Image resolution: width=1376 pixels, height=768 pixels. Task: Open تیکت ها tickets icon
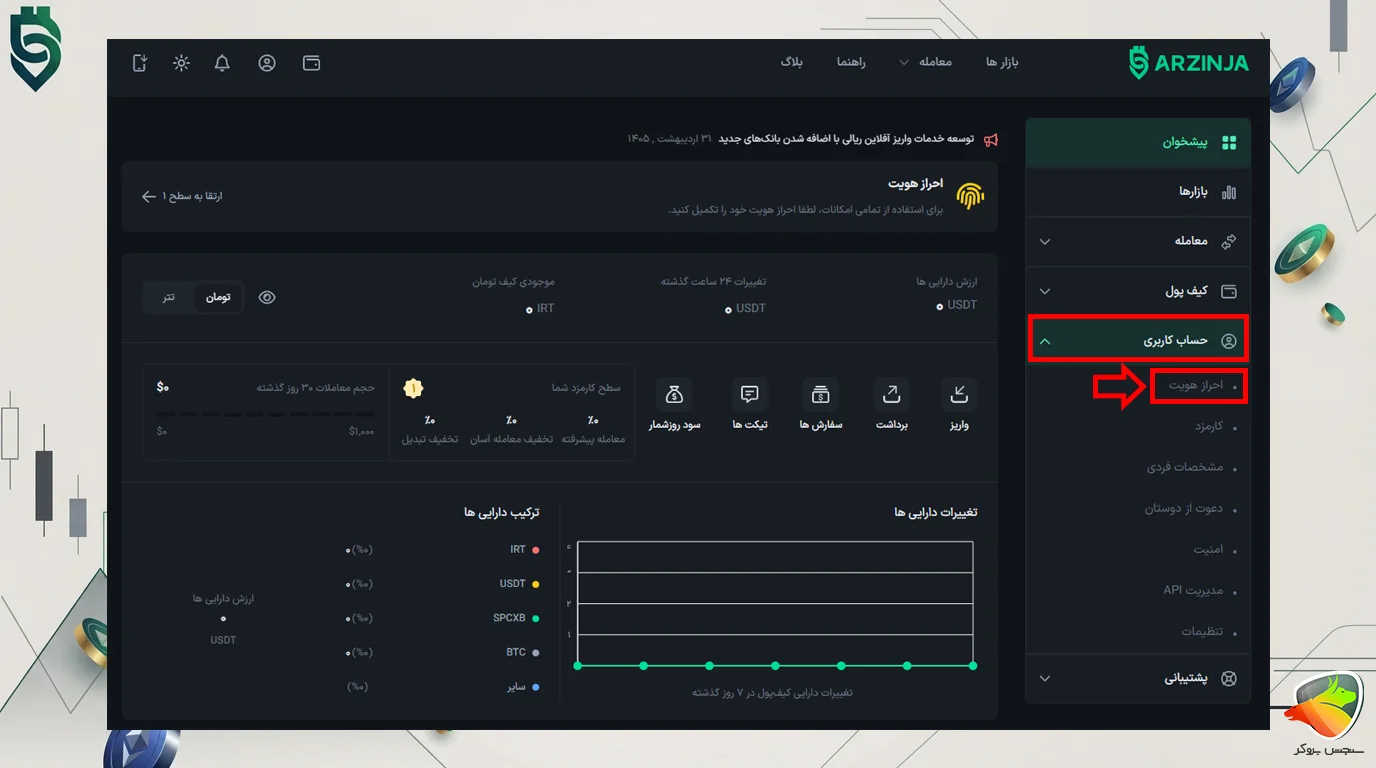(750, 394)
